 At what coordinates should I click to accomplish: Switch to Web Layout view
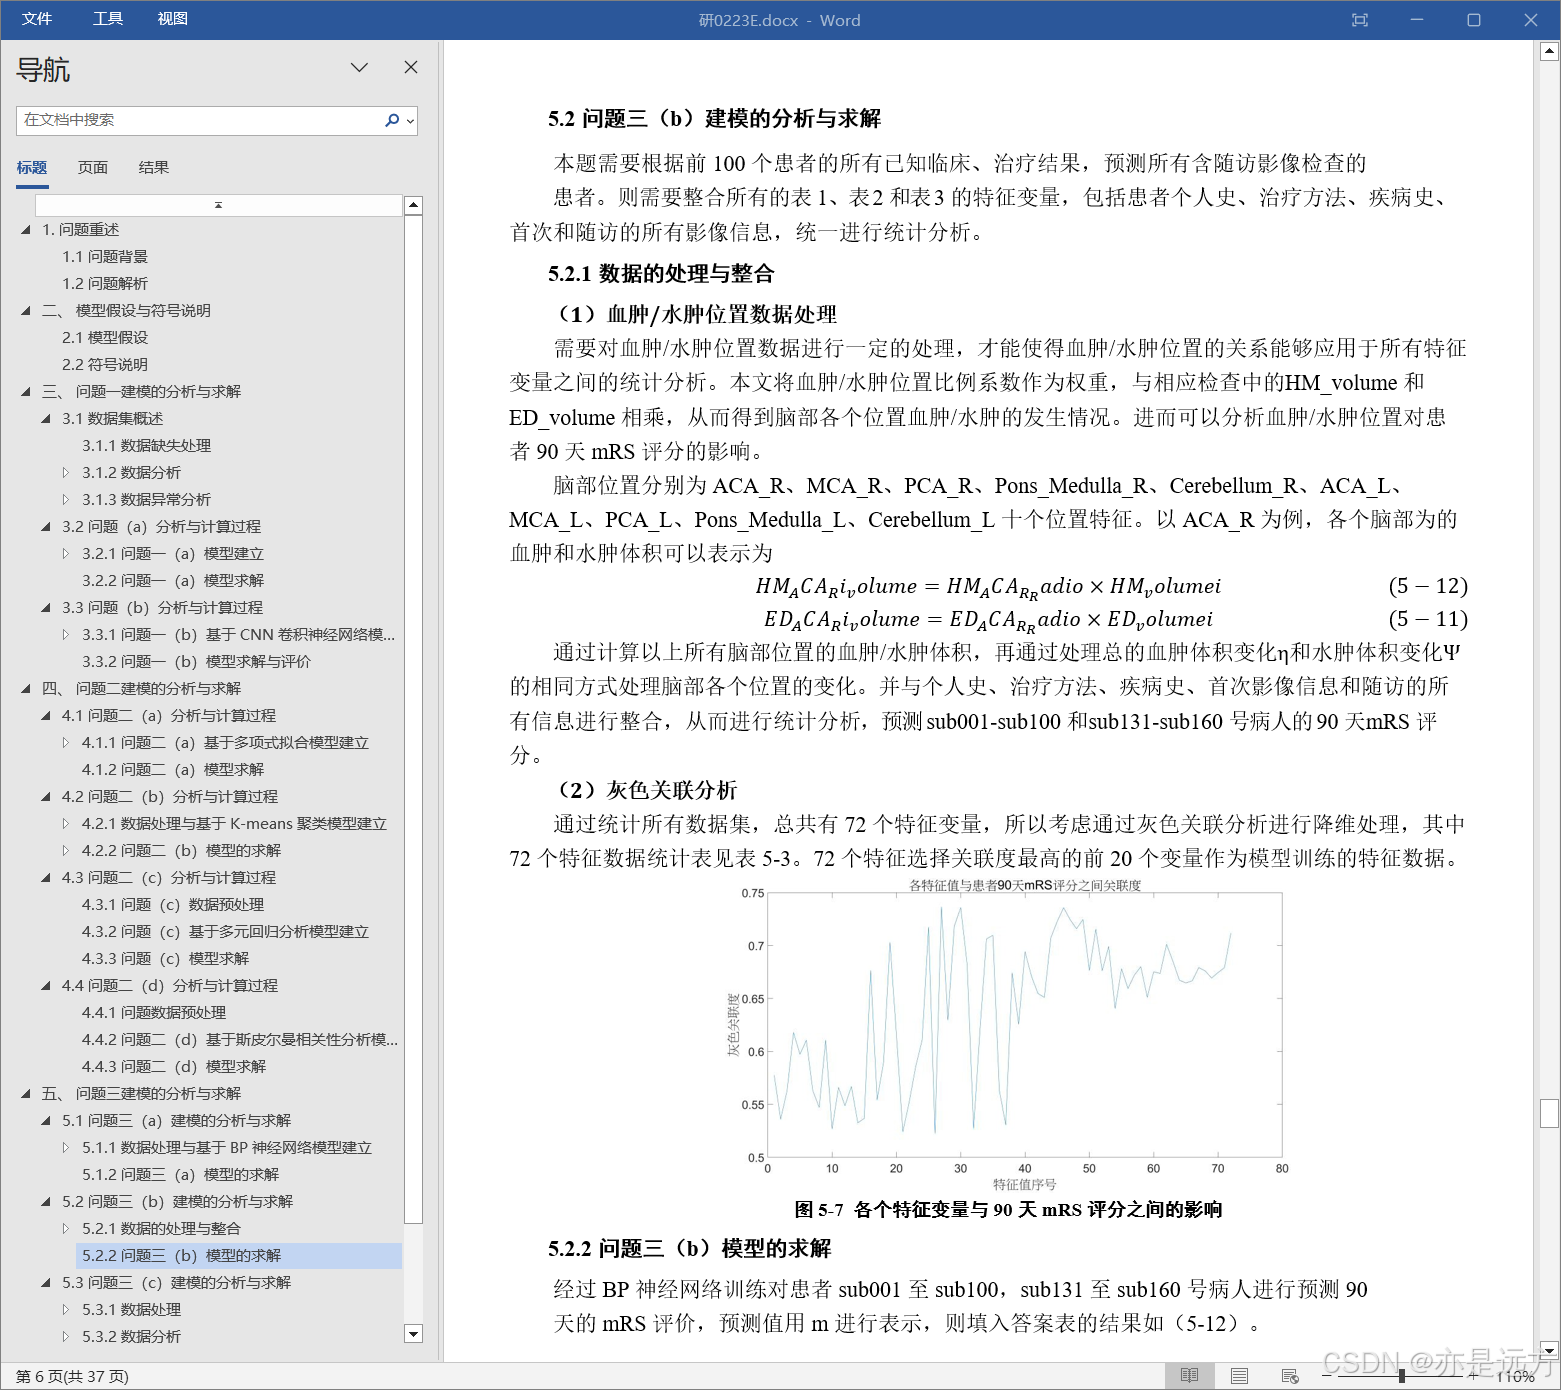tap(1290, 1376)
